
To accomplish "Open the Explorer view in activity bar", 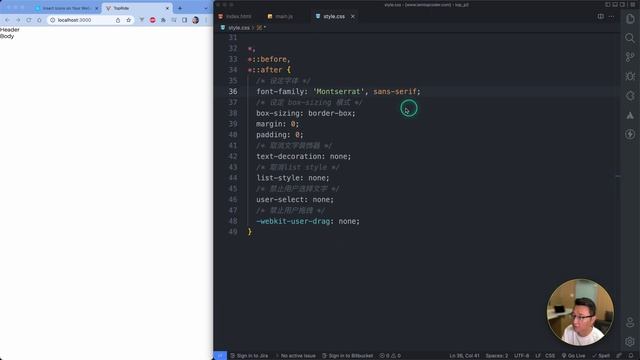I will coord(630,19).
